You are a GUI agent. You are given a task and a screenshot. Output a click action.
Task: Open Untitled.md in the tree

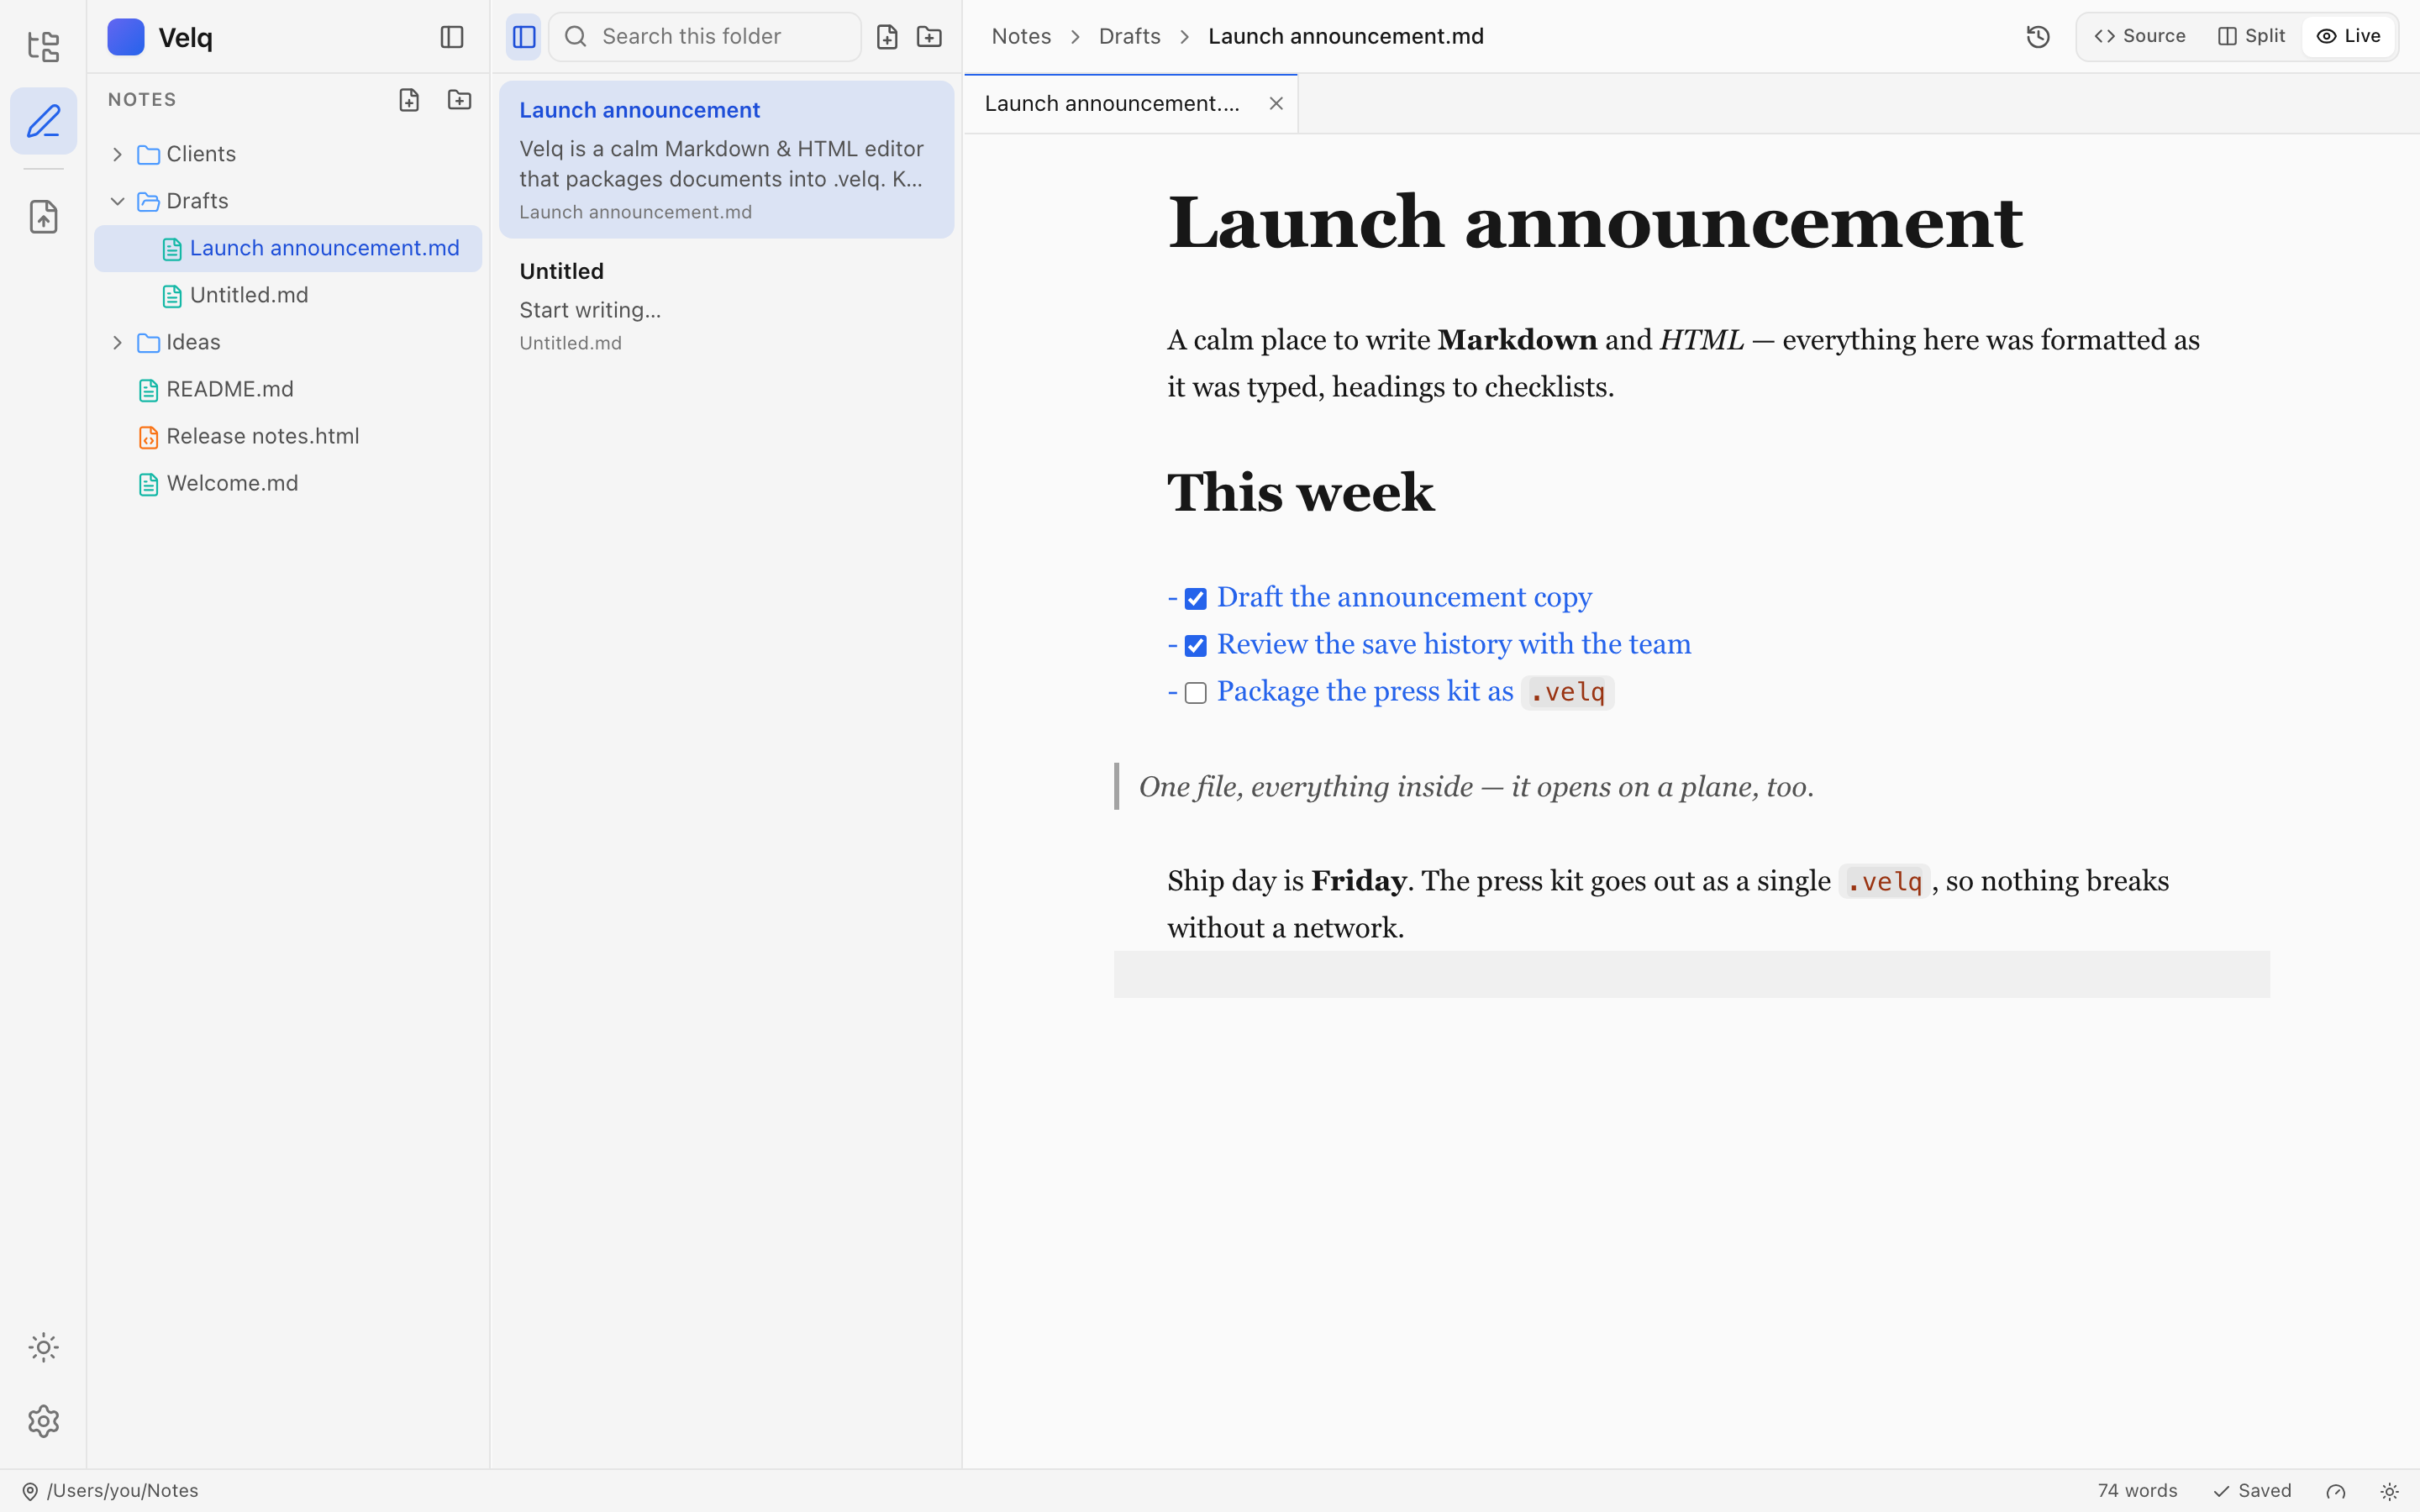coord(288,295)
